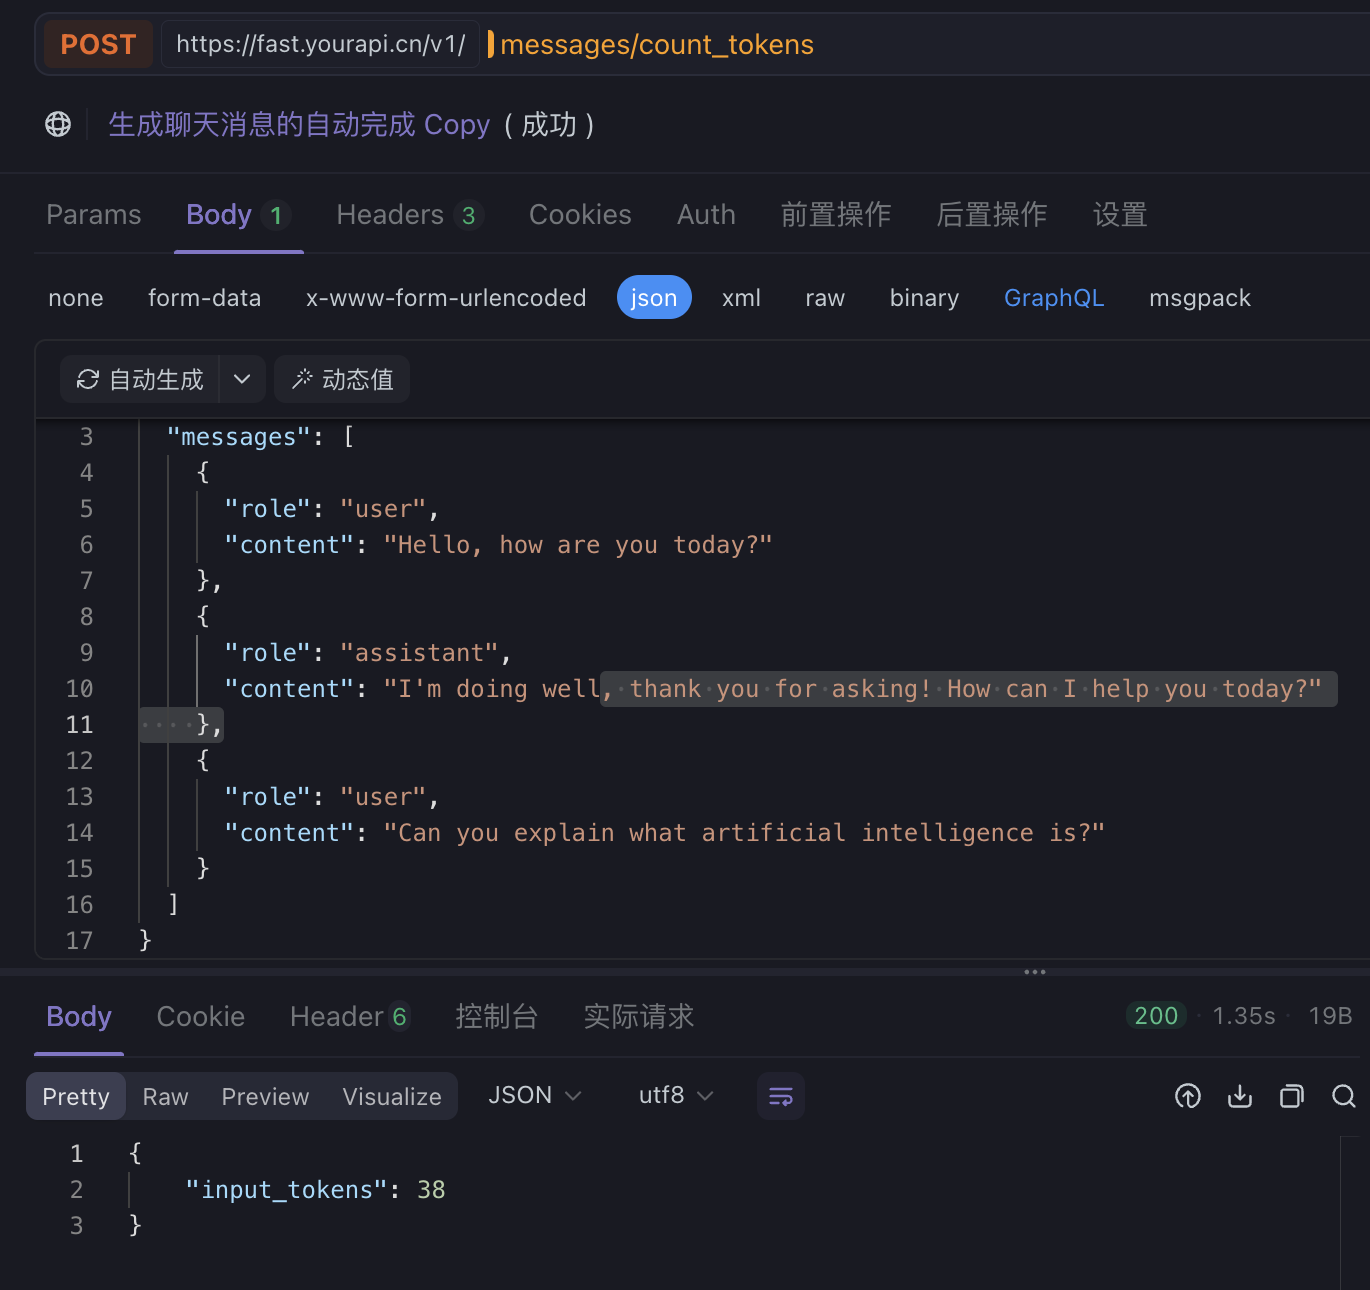Select the json body type
This screenshot has height=1290, width=1370.
[654, 298]
